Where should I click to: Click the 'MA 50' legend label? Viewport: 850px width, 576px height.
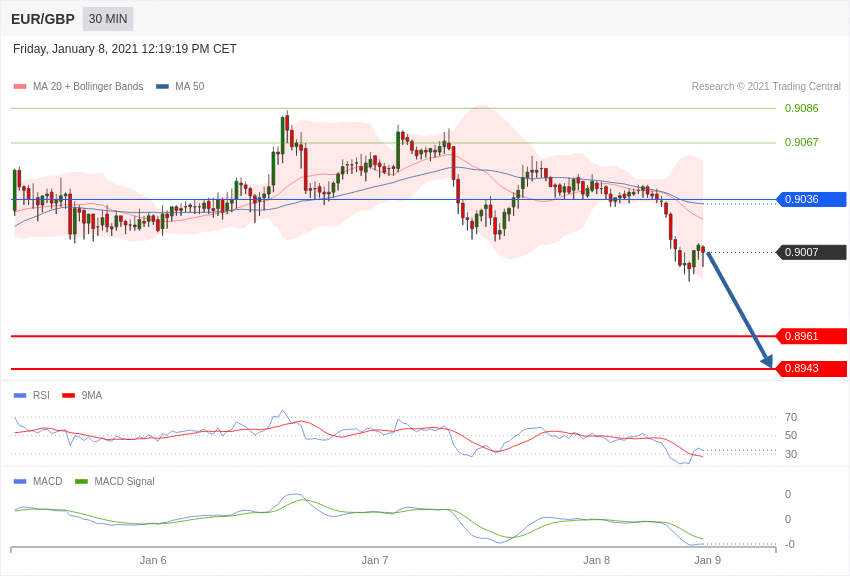tap(190, 86)
